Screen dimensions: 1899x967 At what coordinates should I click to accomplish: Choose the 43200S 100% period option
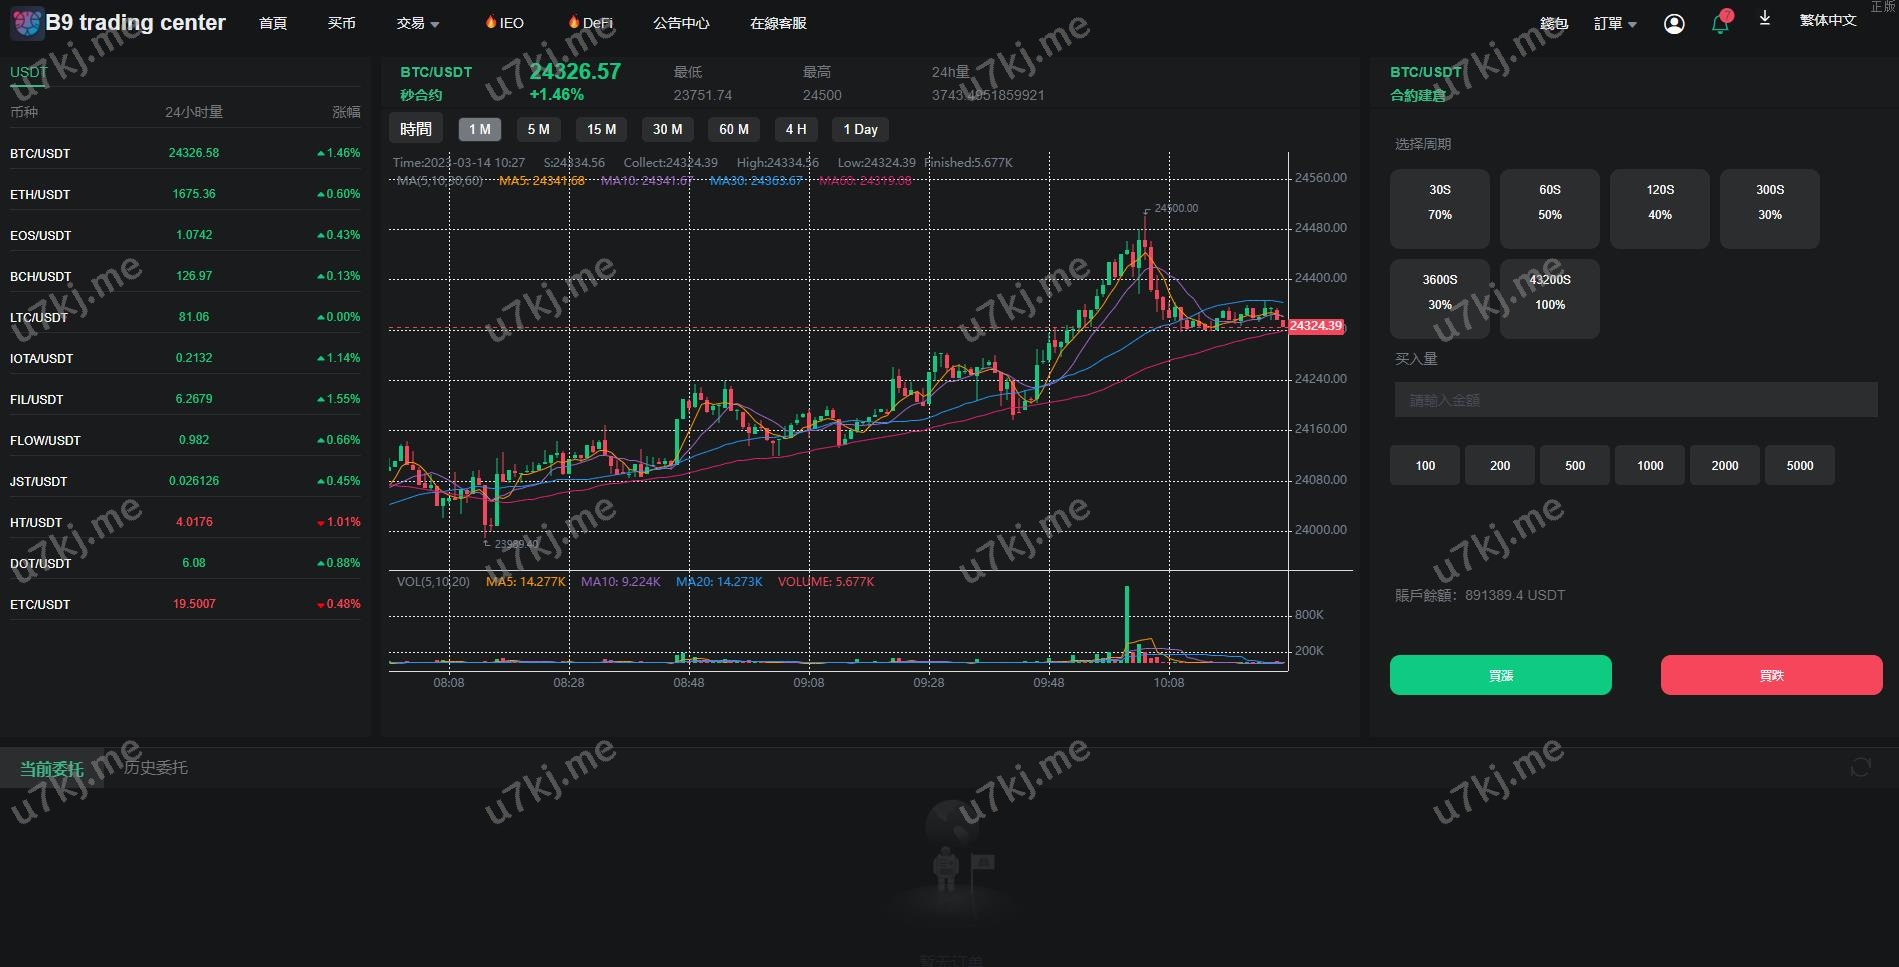tap(1549, 298)
